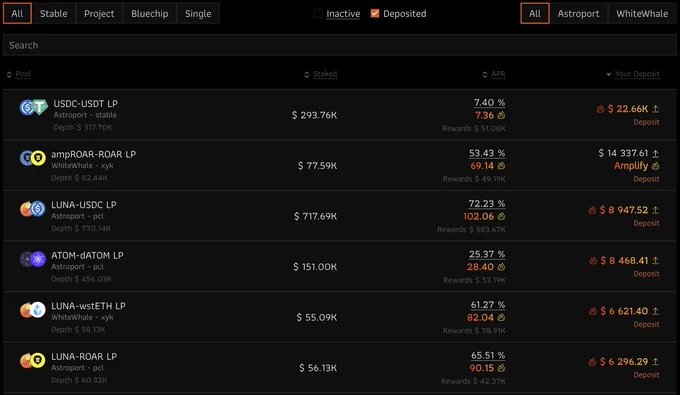Image resolution: width=680 pixels, height=395 pixels.
Task: Filter pools by WhiteWhale
Action: (x=642, y=13)
